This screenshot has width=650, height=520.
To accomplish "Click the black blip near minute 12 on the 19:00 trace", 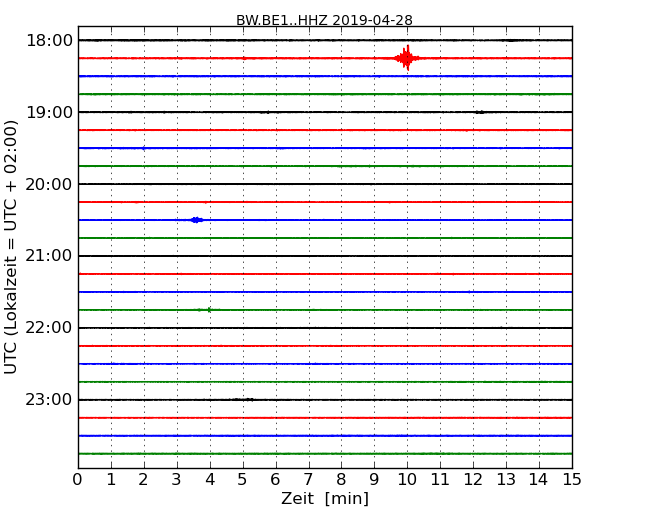I will (480, 112).
